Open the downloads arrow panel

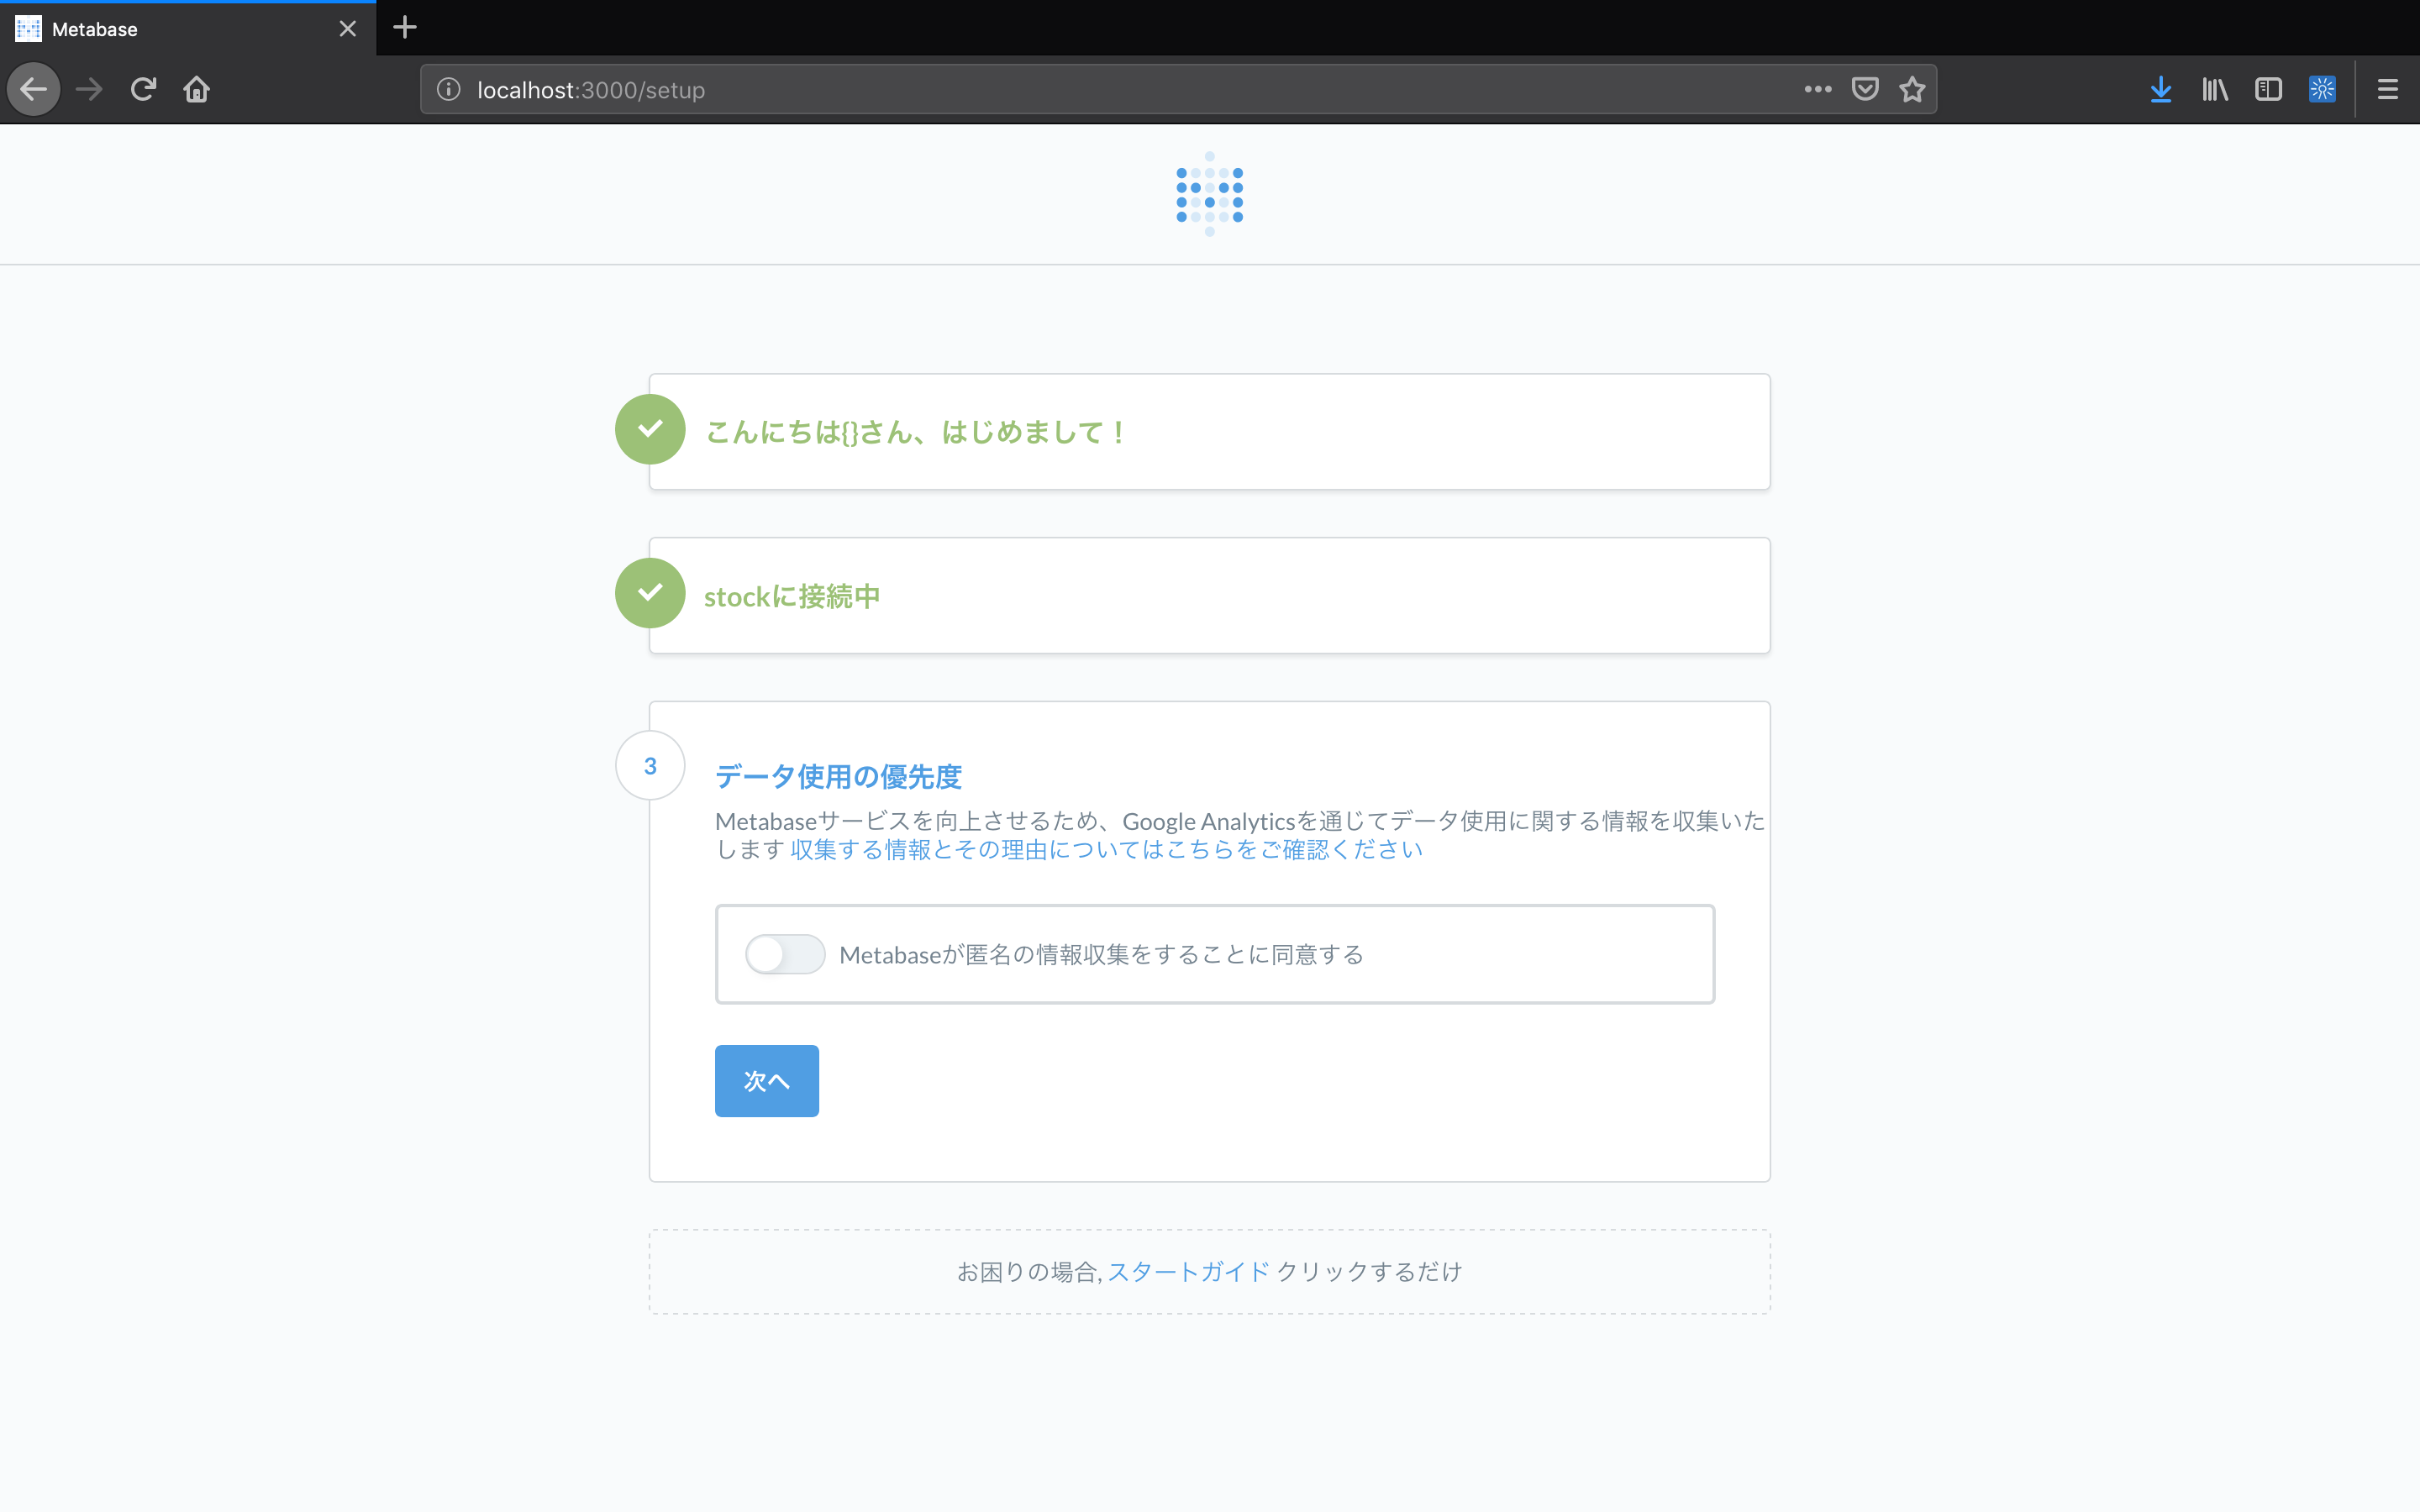pyautogui.click(x=2160, y=90)
